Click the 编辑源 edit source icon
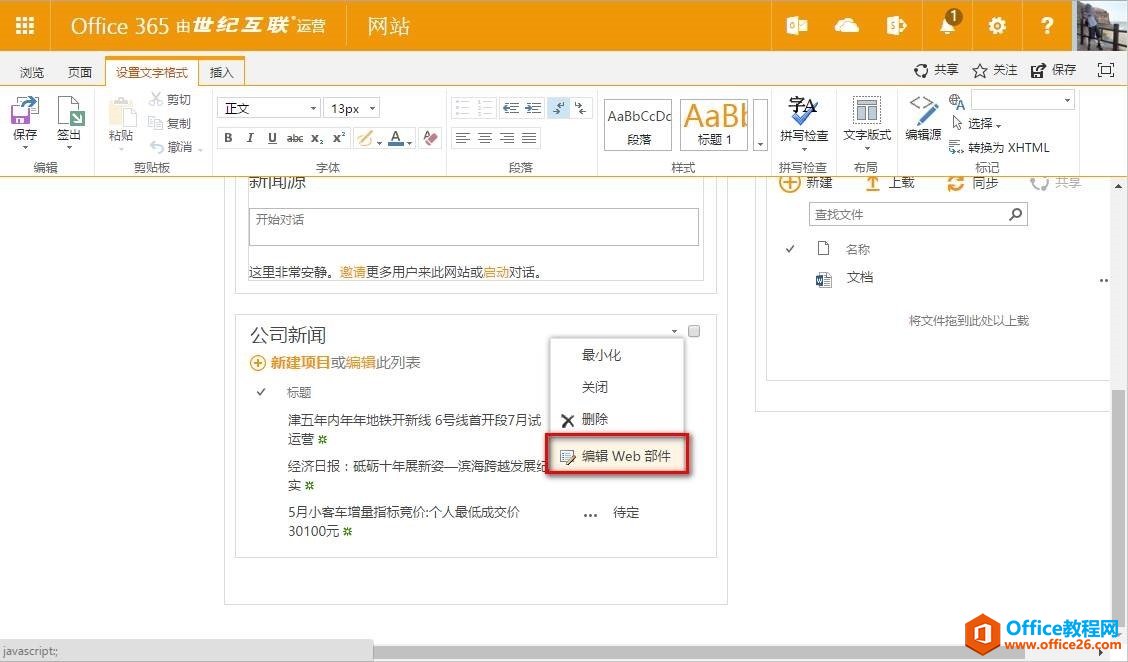This screenshot has width=1128, height=662. (x=922, y=118)
